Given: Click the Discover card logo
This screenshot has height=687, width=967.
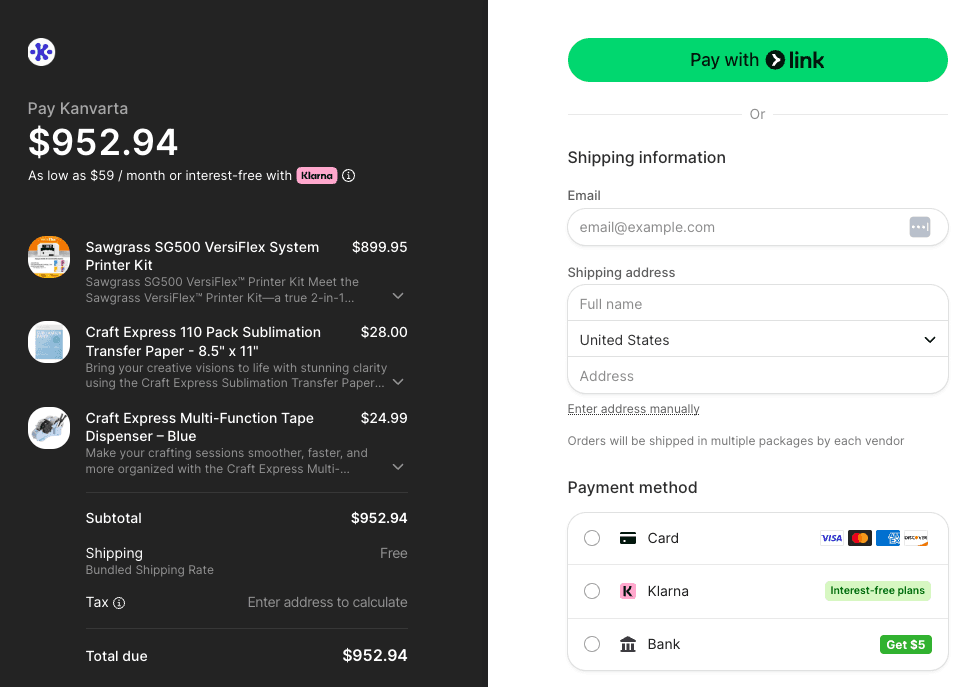Looking at the screenshot, I should pos(916,538).
